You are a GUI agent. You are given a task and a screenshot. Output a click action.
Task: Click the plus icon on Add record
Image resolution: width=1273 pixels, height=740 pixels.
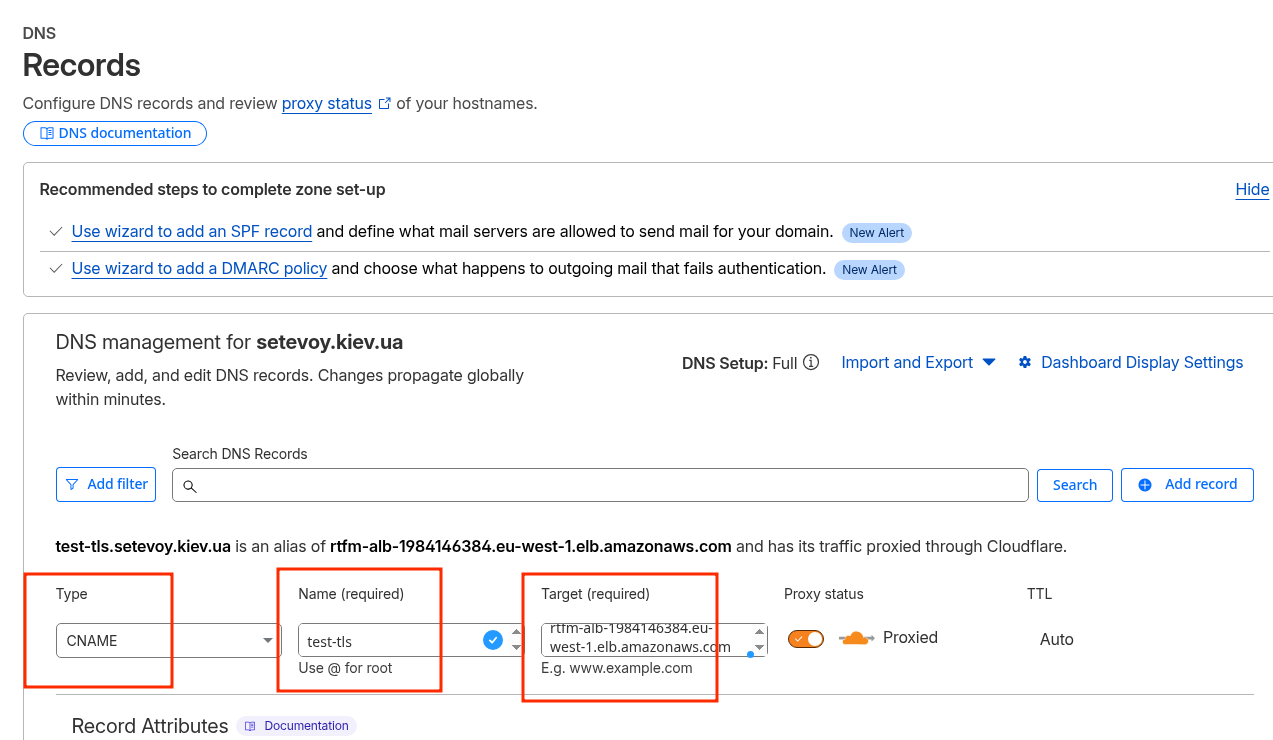point(1145,484)
